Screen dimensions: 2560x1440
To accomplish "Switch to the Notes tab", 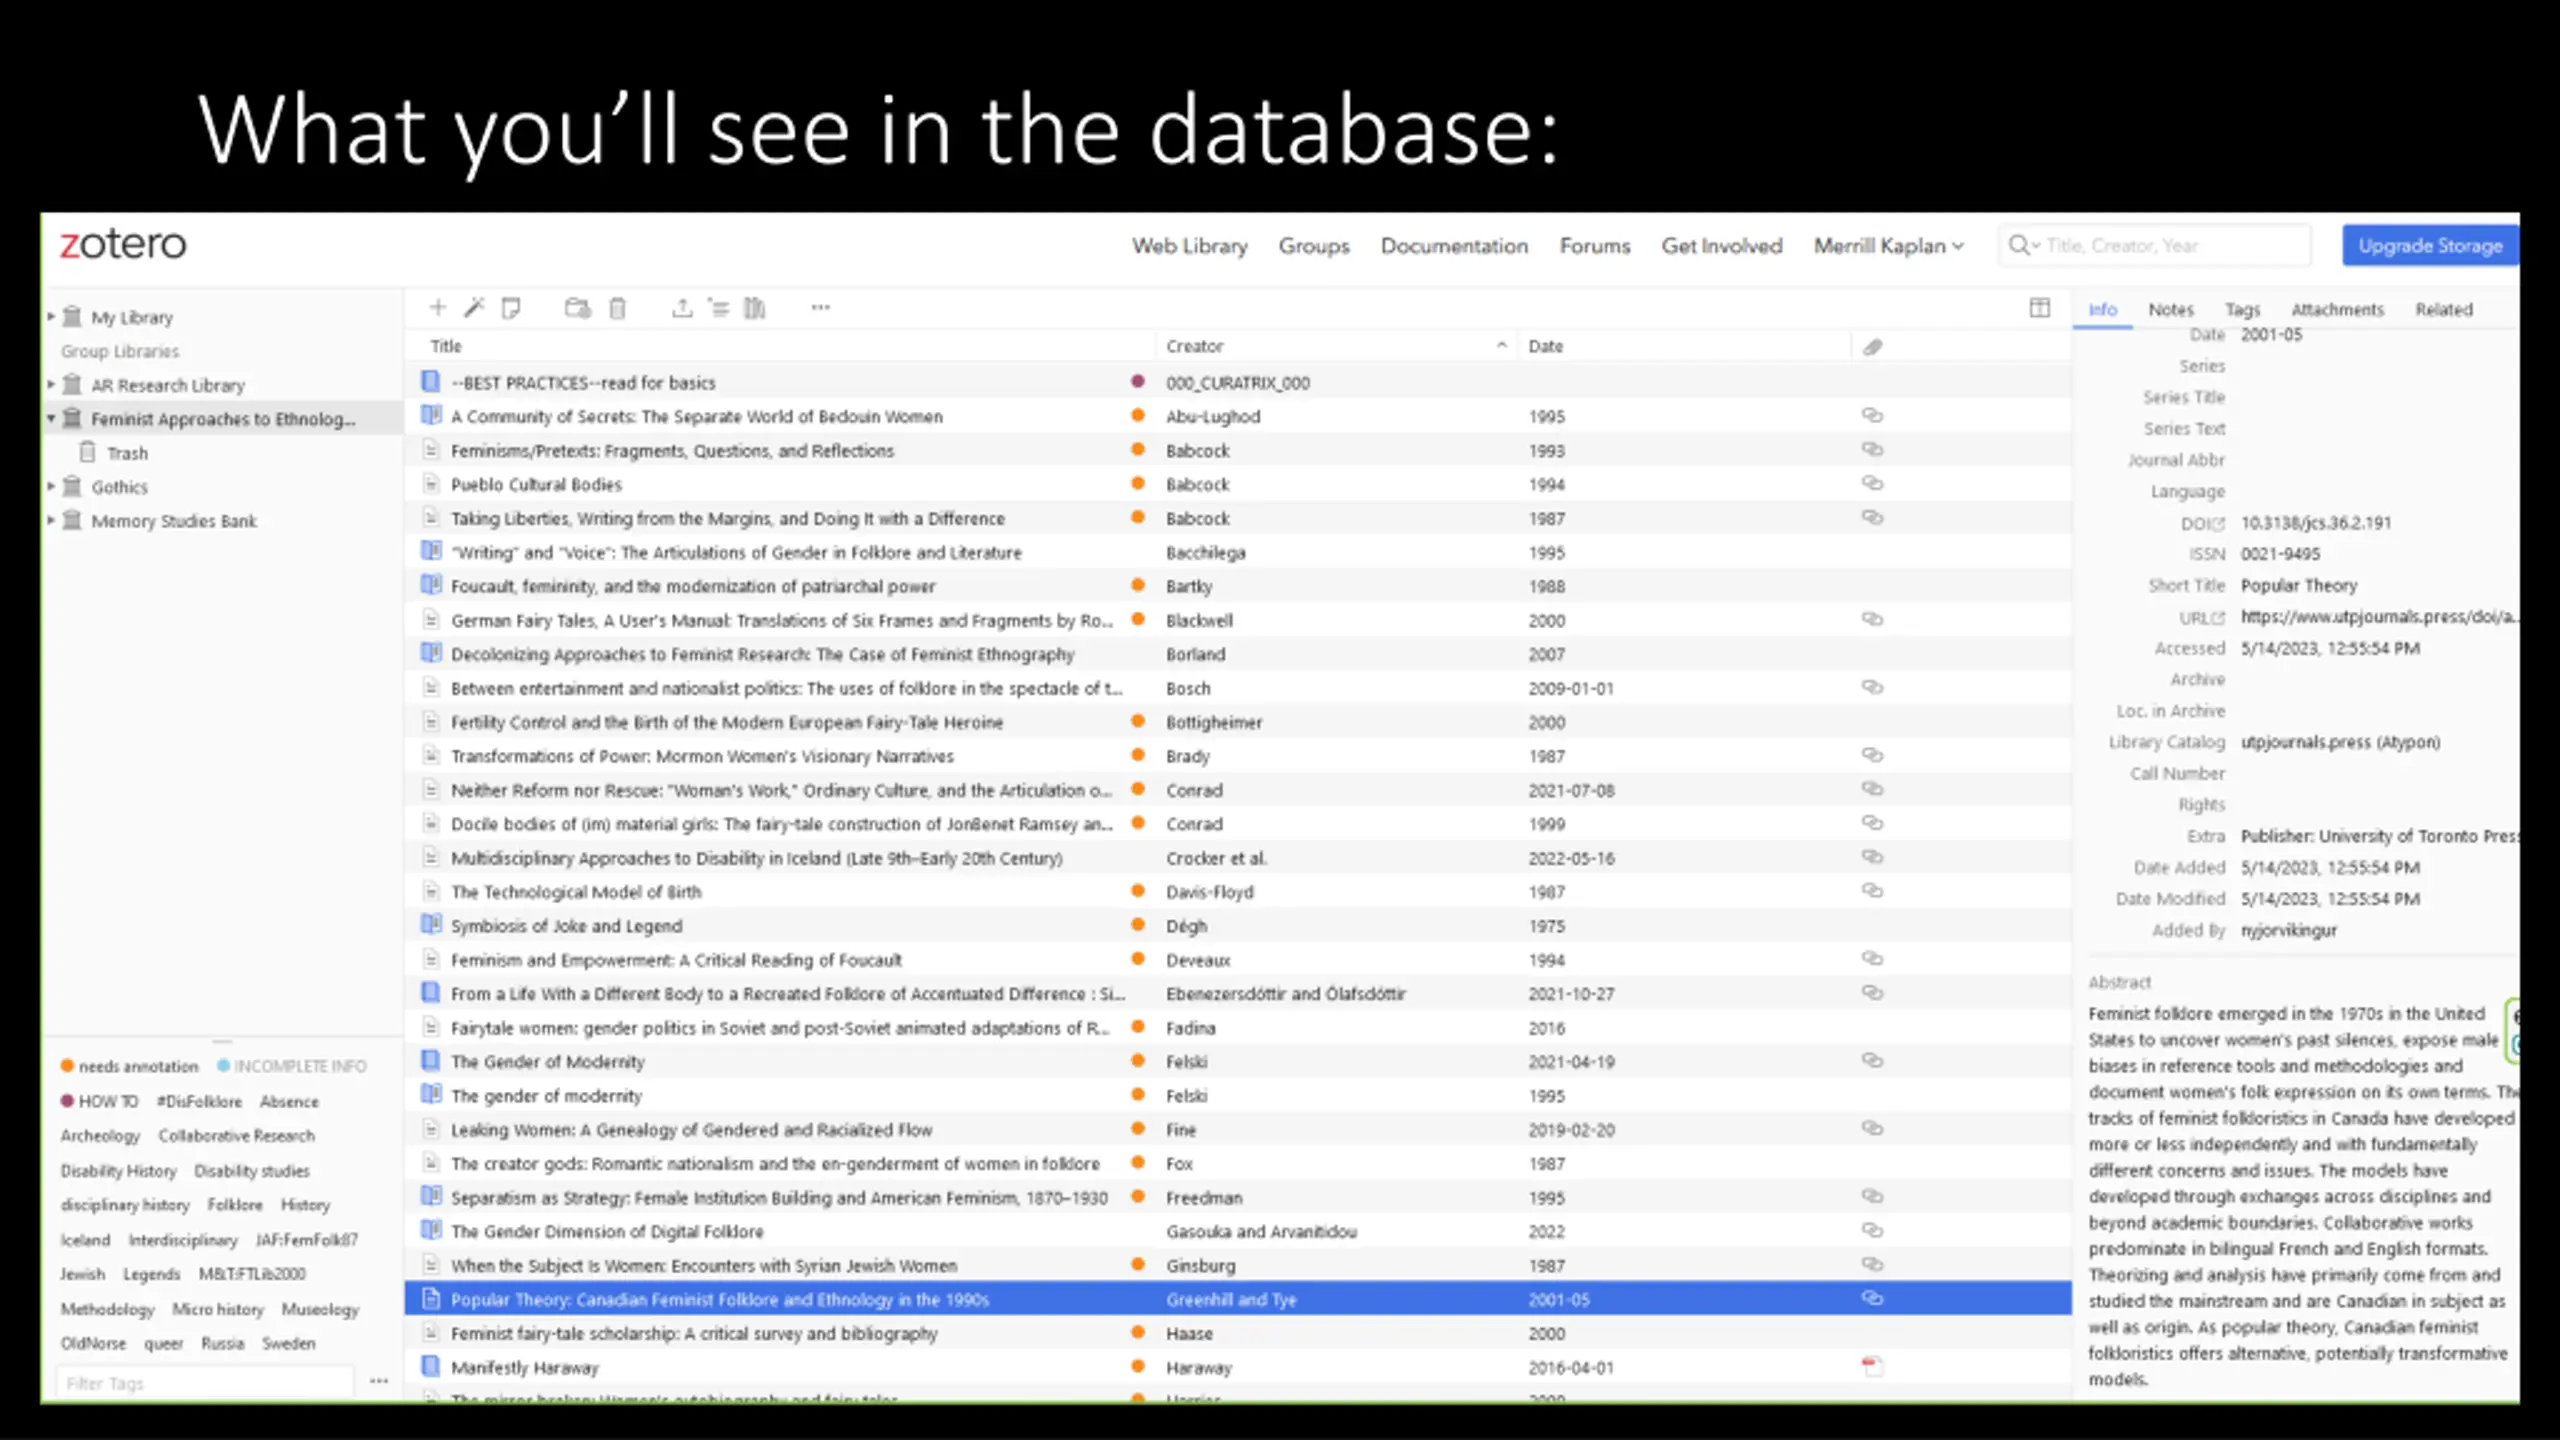I will click(2171, 310).
